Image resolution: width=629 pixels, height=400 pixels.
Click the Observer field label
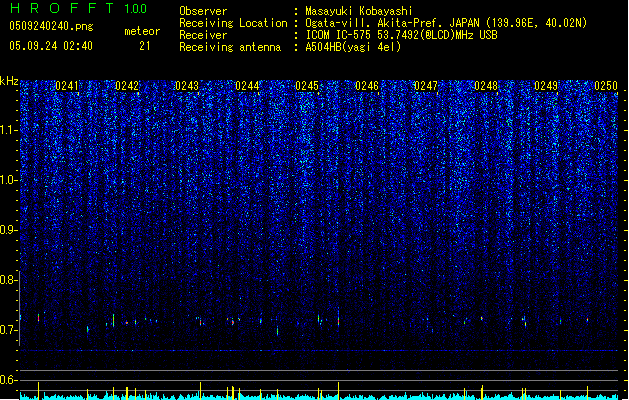point(203,11)
